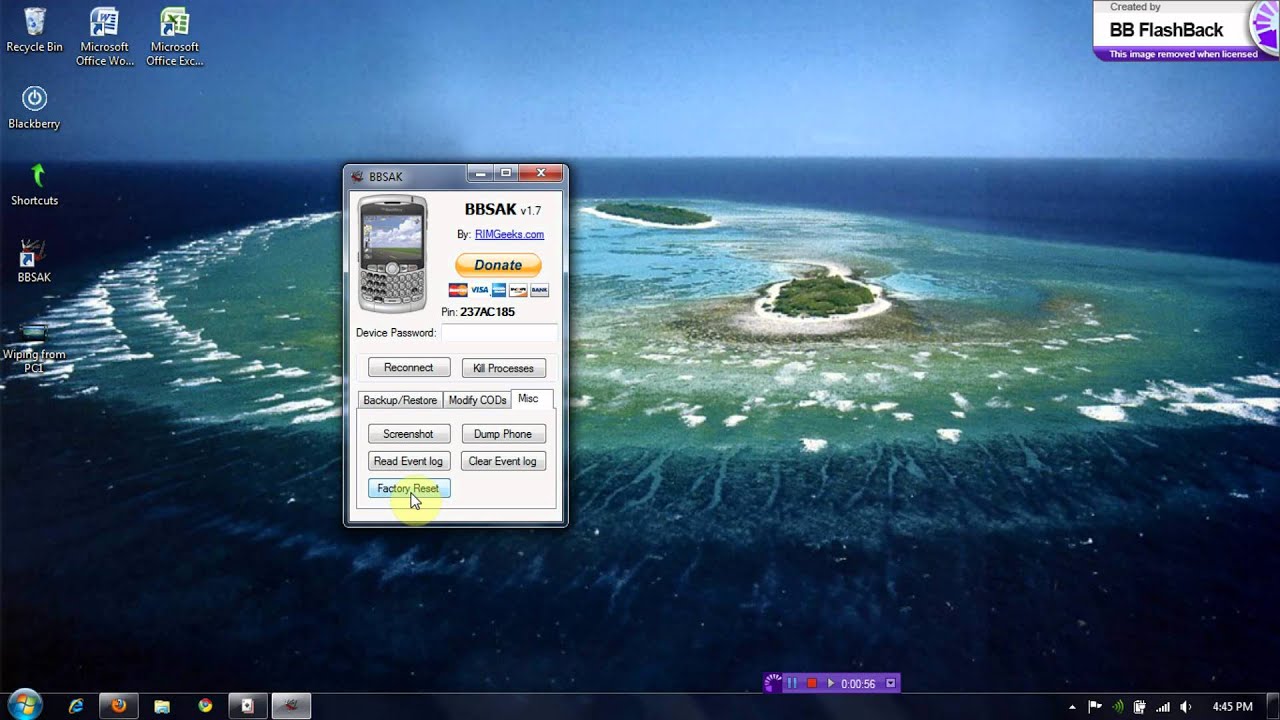Open the network signal tray icon
1280x720 pixels.
[1163, 707]
